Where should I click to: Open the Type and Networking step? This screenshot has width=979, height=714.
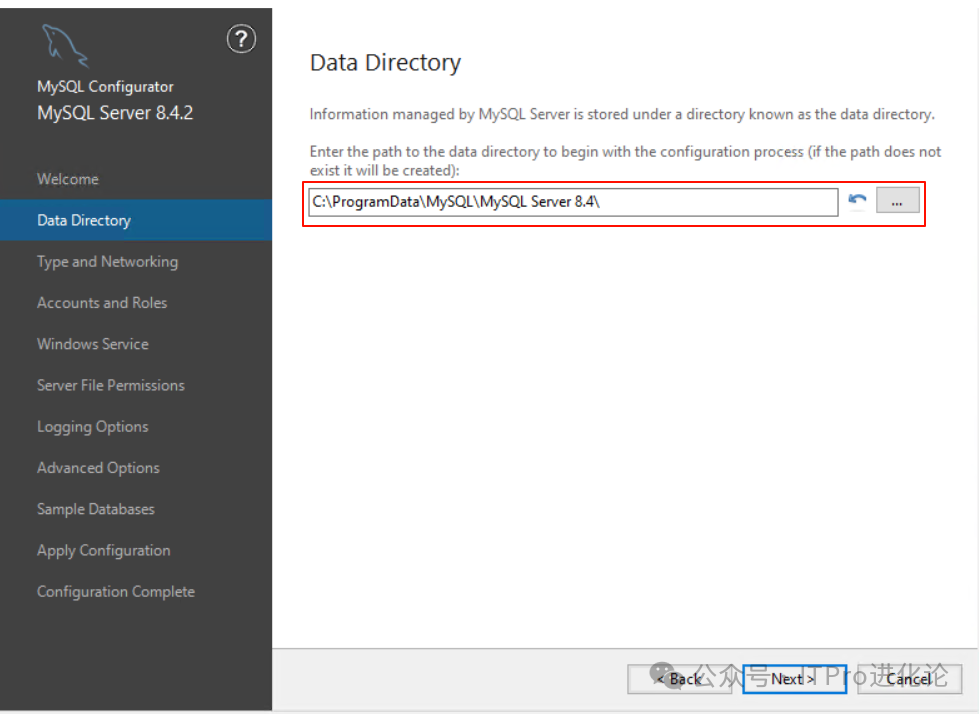[107, 262]
